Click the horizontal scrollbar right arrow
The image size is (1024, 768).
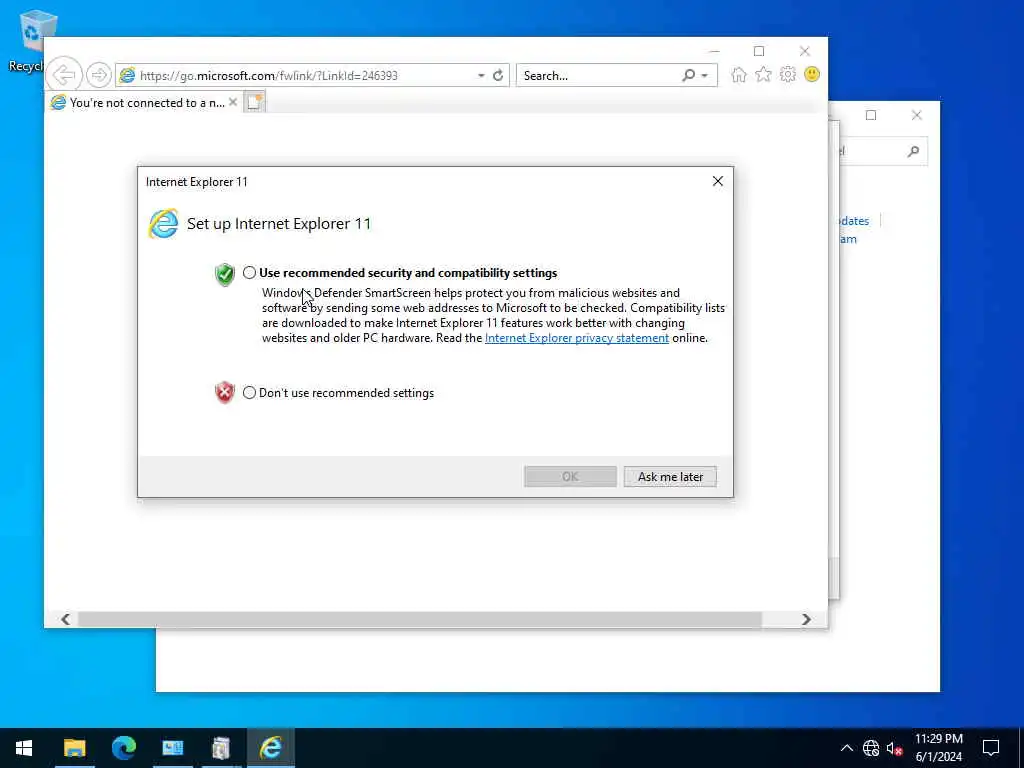806,619
